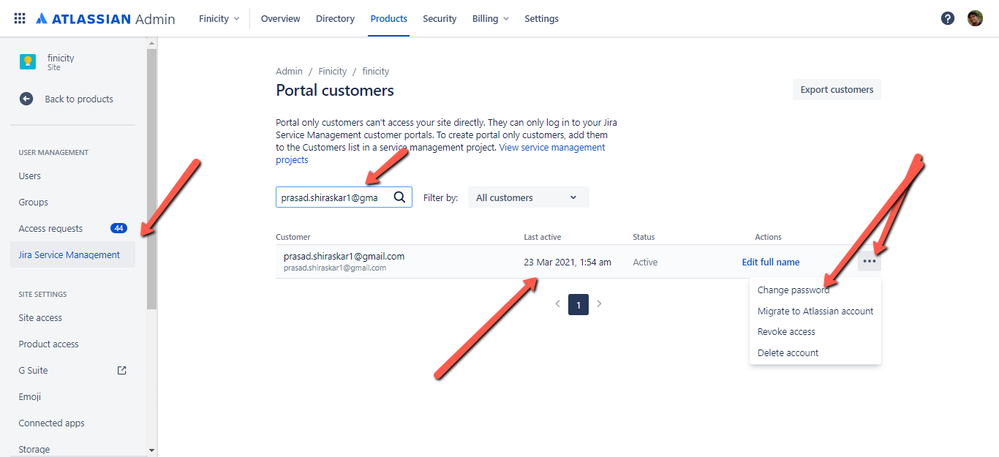Open the help question mark icon
Screen dimensions: 999x457
(x=947, y=18)
